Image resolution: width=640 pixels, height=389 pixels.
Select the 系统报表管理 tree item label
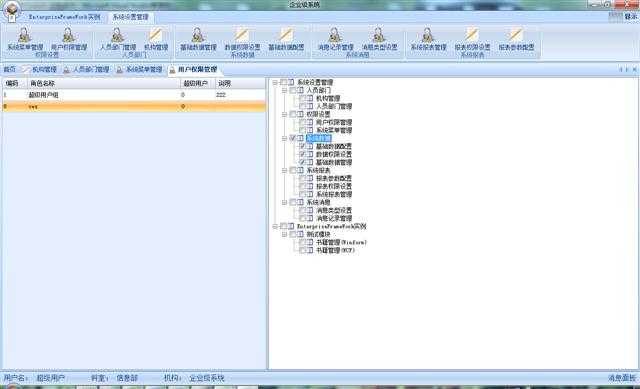point(334,194)
